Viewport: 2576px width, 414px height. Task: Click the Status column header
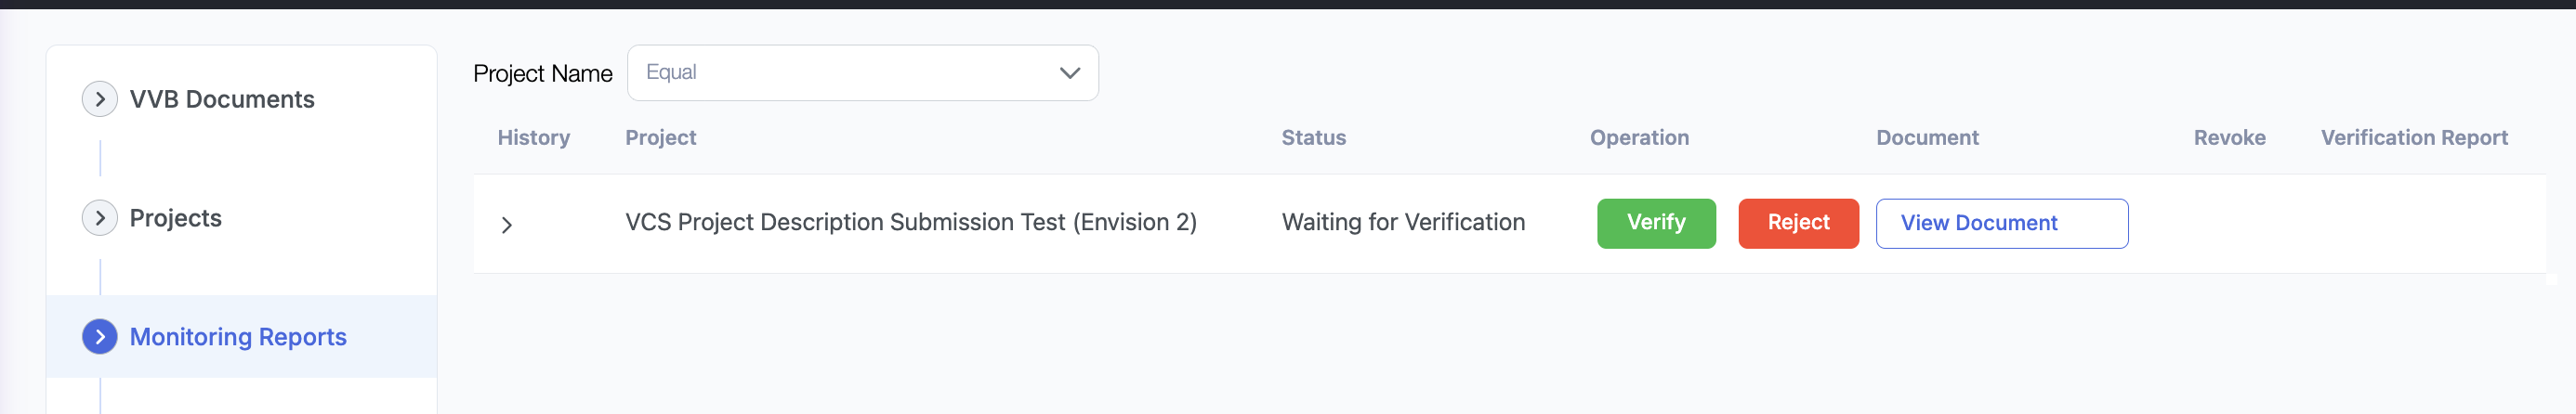coord(1313,138)
